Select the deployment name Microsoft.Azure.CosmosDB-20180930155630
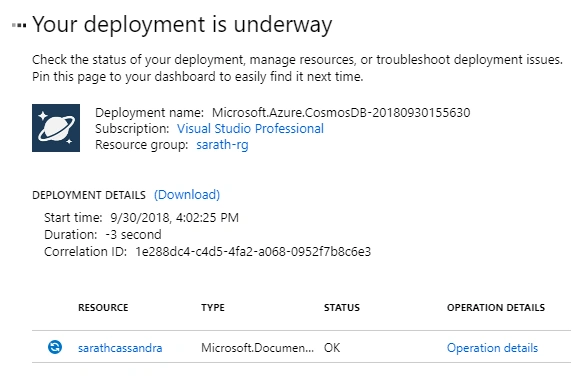The width and height of the screenshot is (588, 386). click(341, 113)
